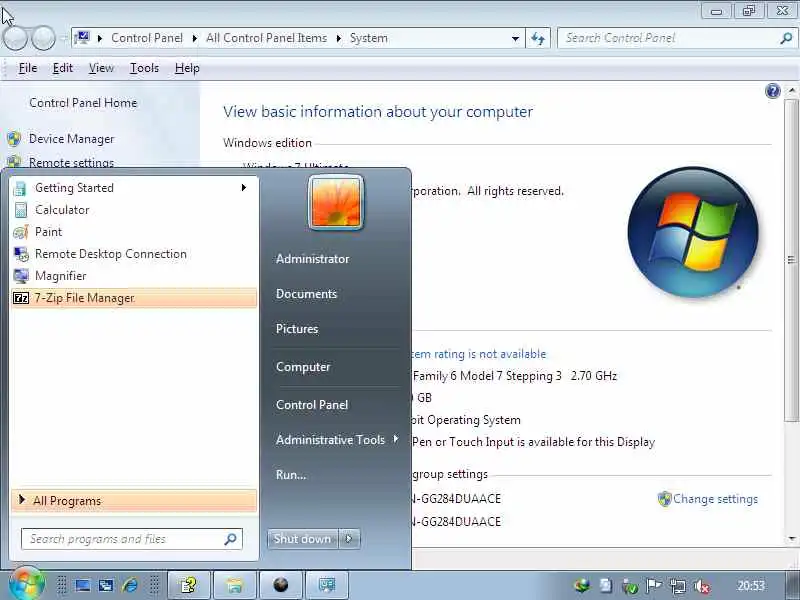Expand the Getting Started submenu arrow
This screenshot has width=800, height=600.
click(243, 188)
